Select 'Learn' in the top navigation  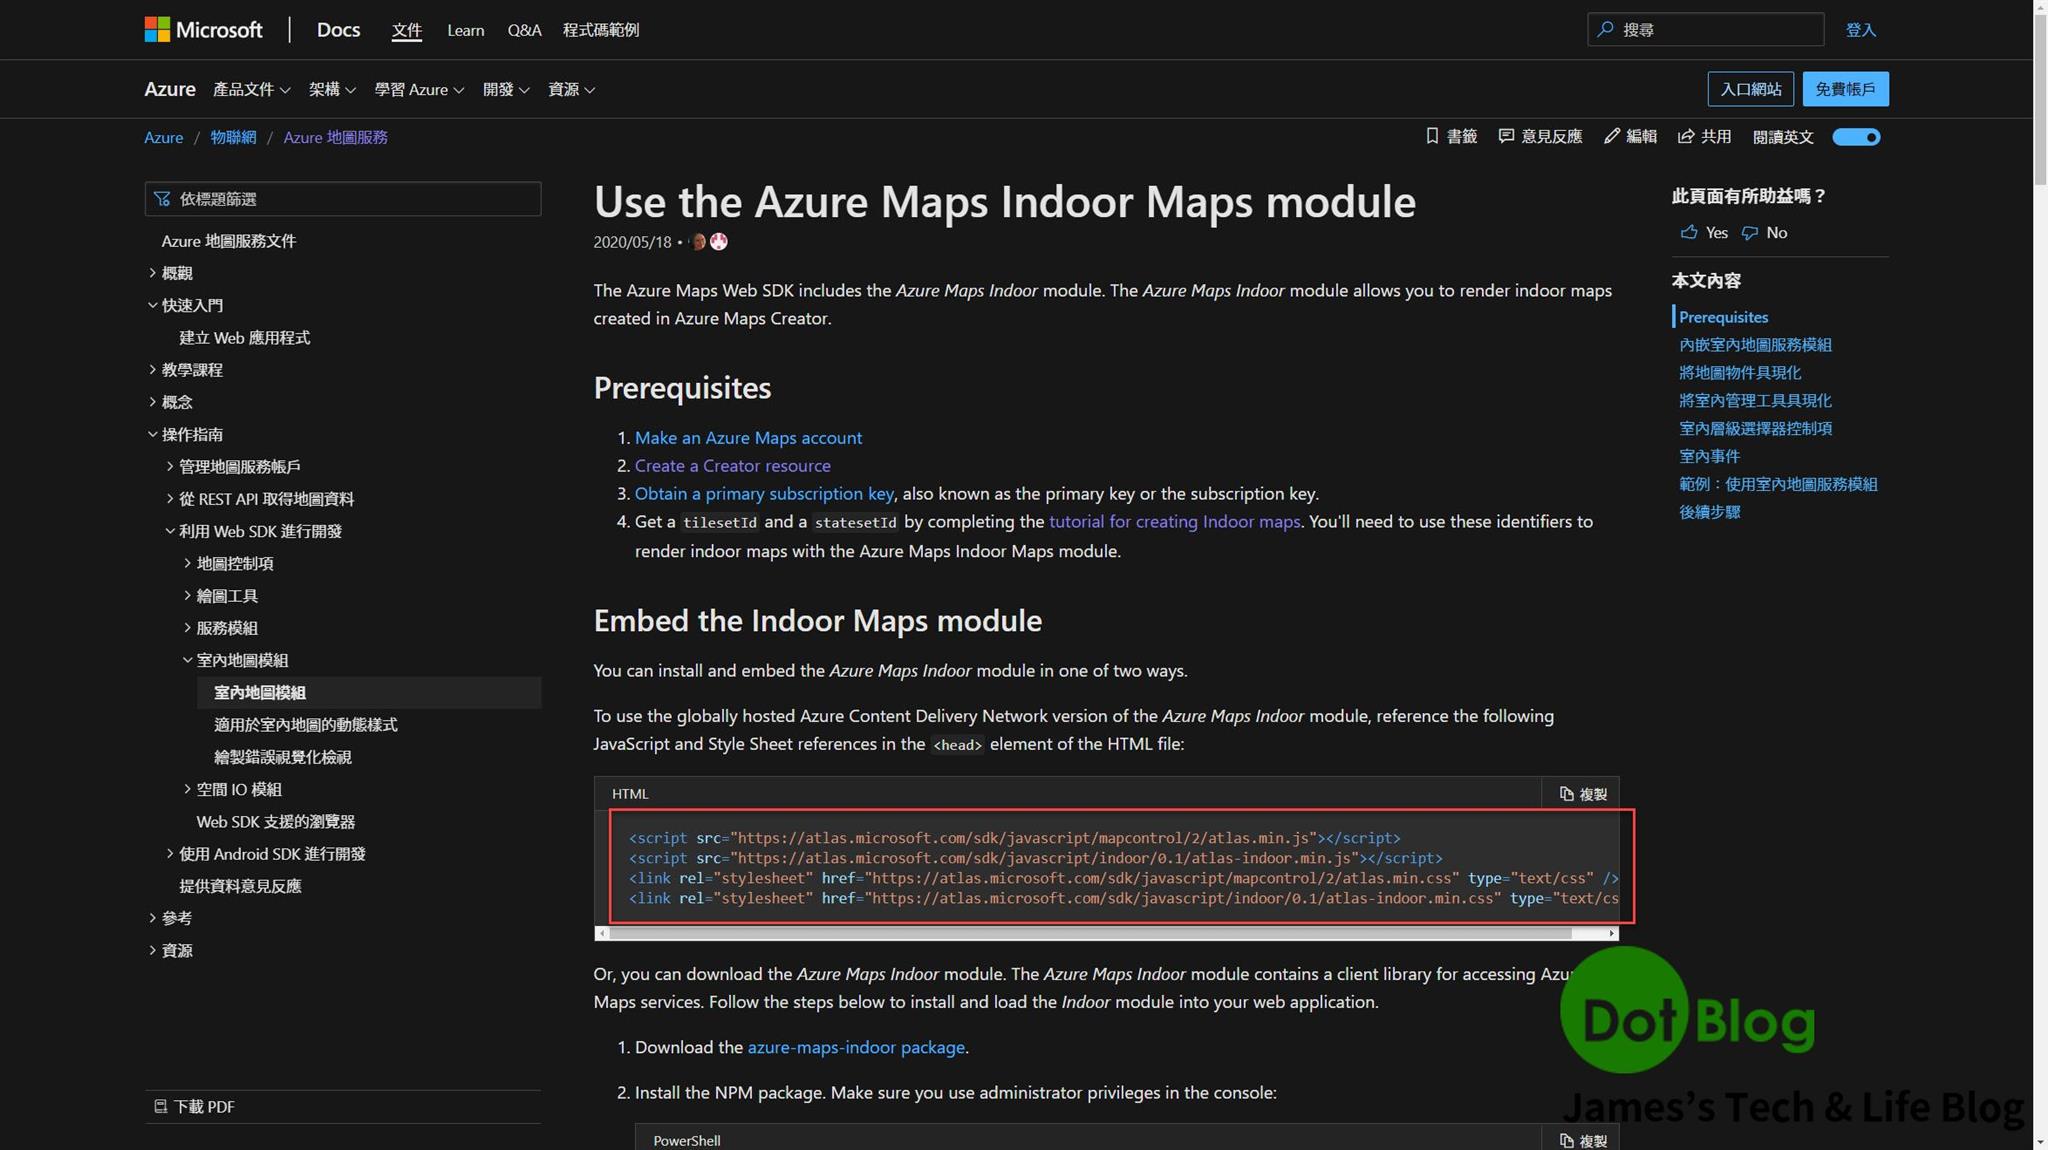(465, 29)
